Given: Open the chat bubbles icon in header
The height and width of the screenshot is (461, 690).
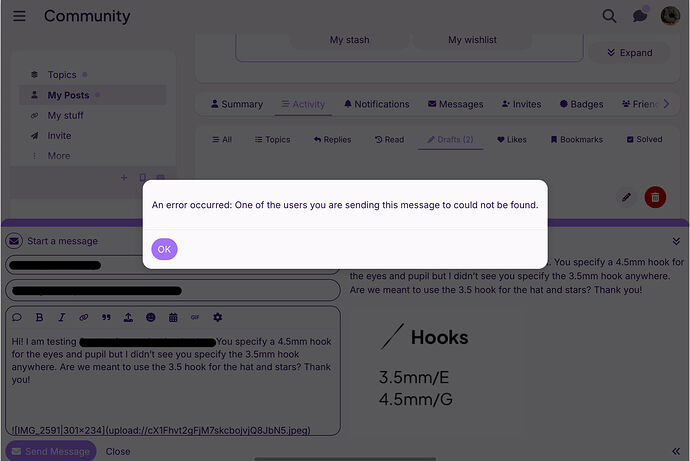Looking at the screenshot, I should [640, 16].
